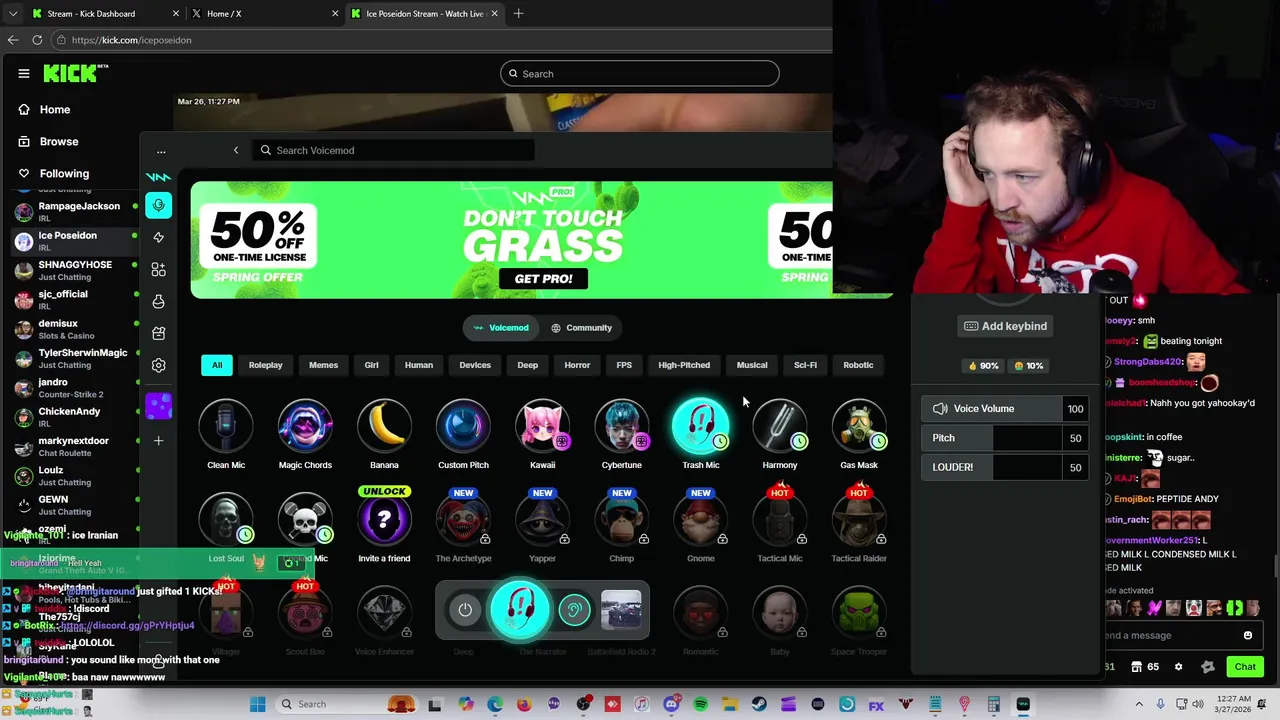Click the purple profile avatar in Voicemod sidebar
The image size is (1280, 720).
coord(158,405)
